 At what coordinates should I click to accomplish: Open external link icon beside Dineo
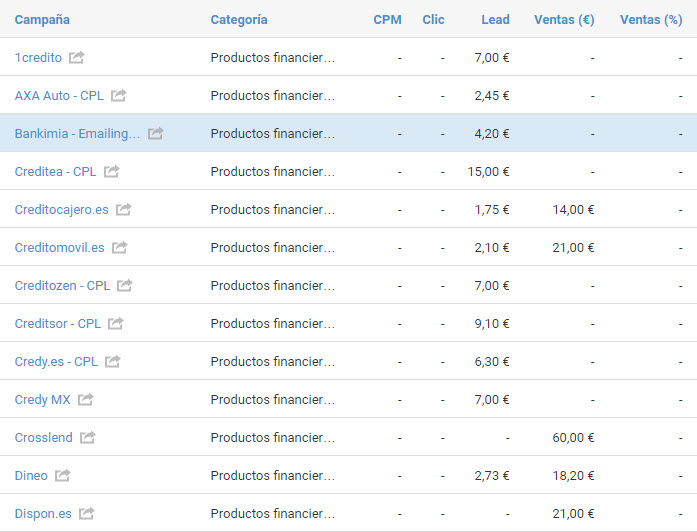pos(62,475)
